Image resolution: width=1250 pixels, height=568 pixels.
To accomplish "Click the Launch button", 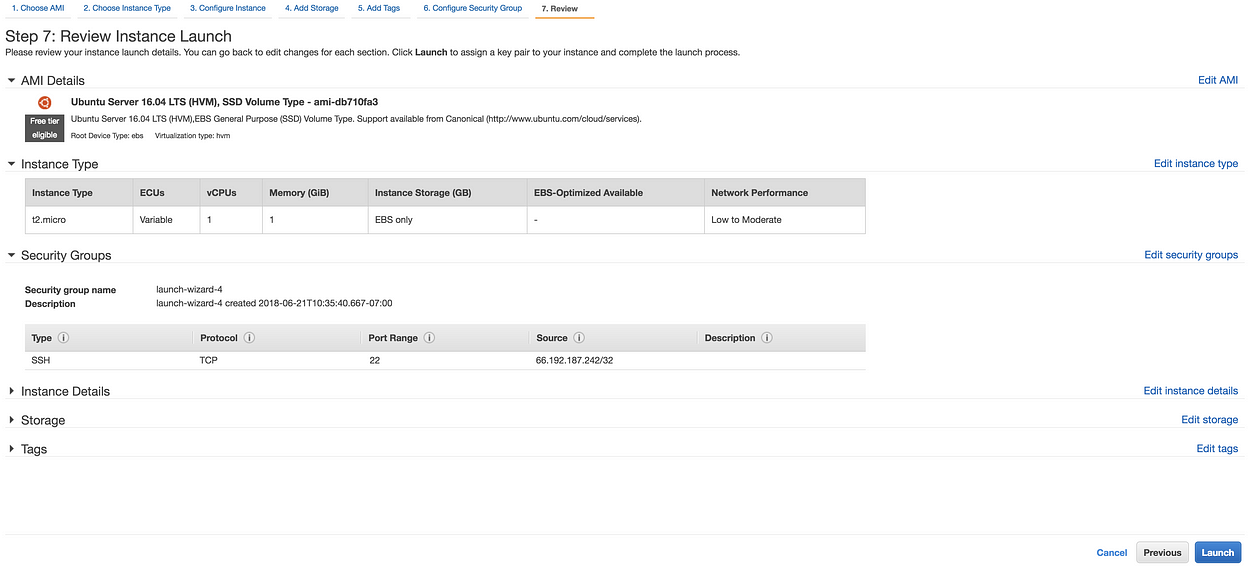I will click(x=1218, y=552).
